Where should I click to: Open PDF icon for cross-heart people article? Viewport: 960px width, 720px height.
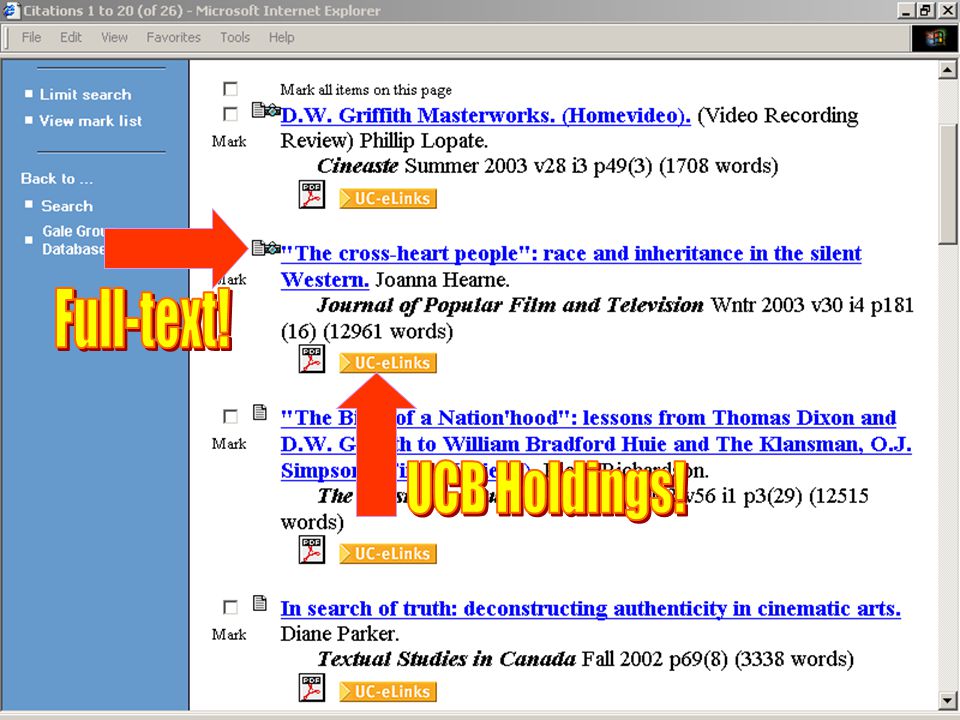pos(312,359)
